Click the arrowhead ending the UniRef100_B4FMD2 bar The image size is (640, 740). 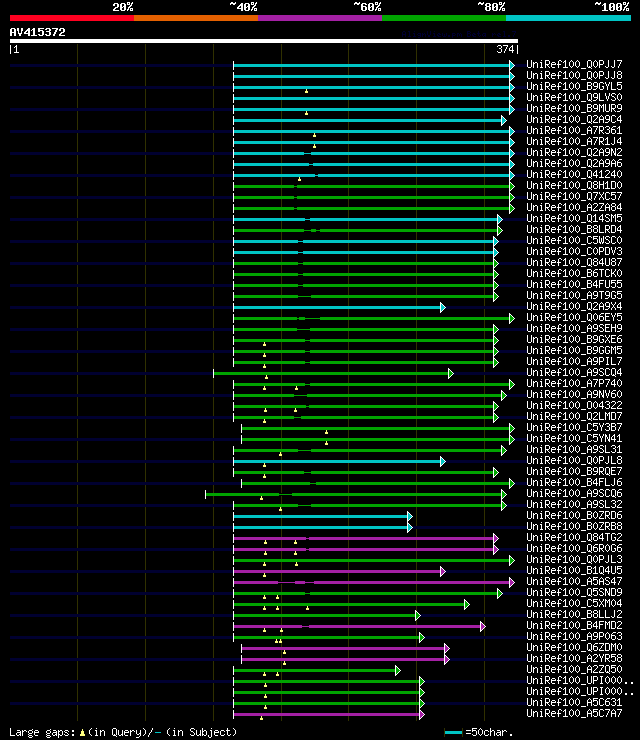coord(483,627)
